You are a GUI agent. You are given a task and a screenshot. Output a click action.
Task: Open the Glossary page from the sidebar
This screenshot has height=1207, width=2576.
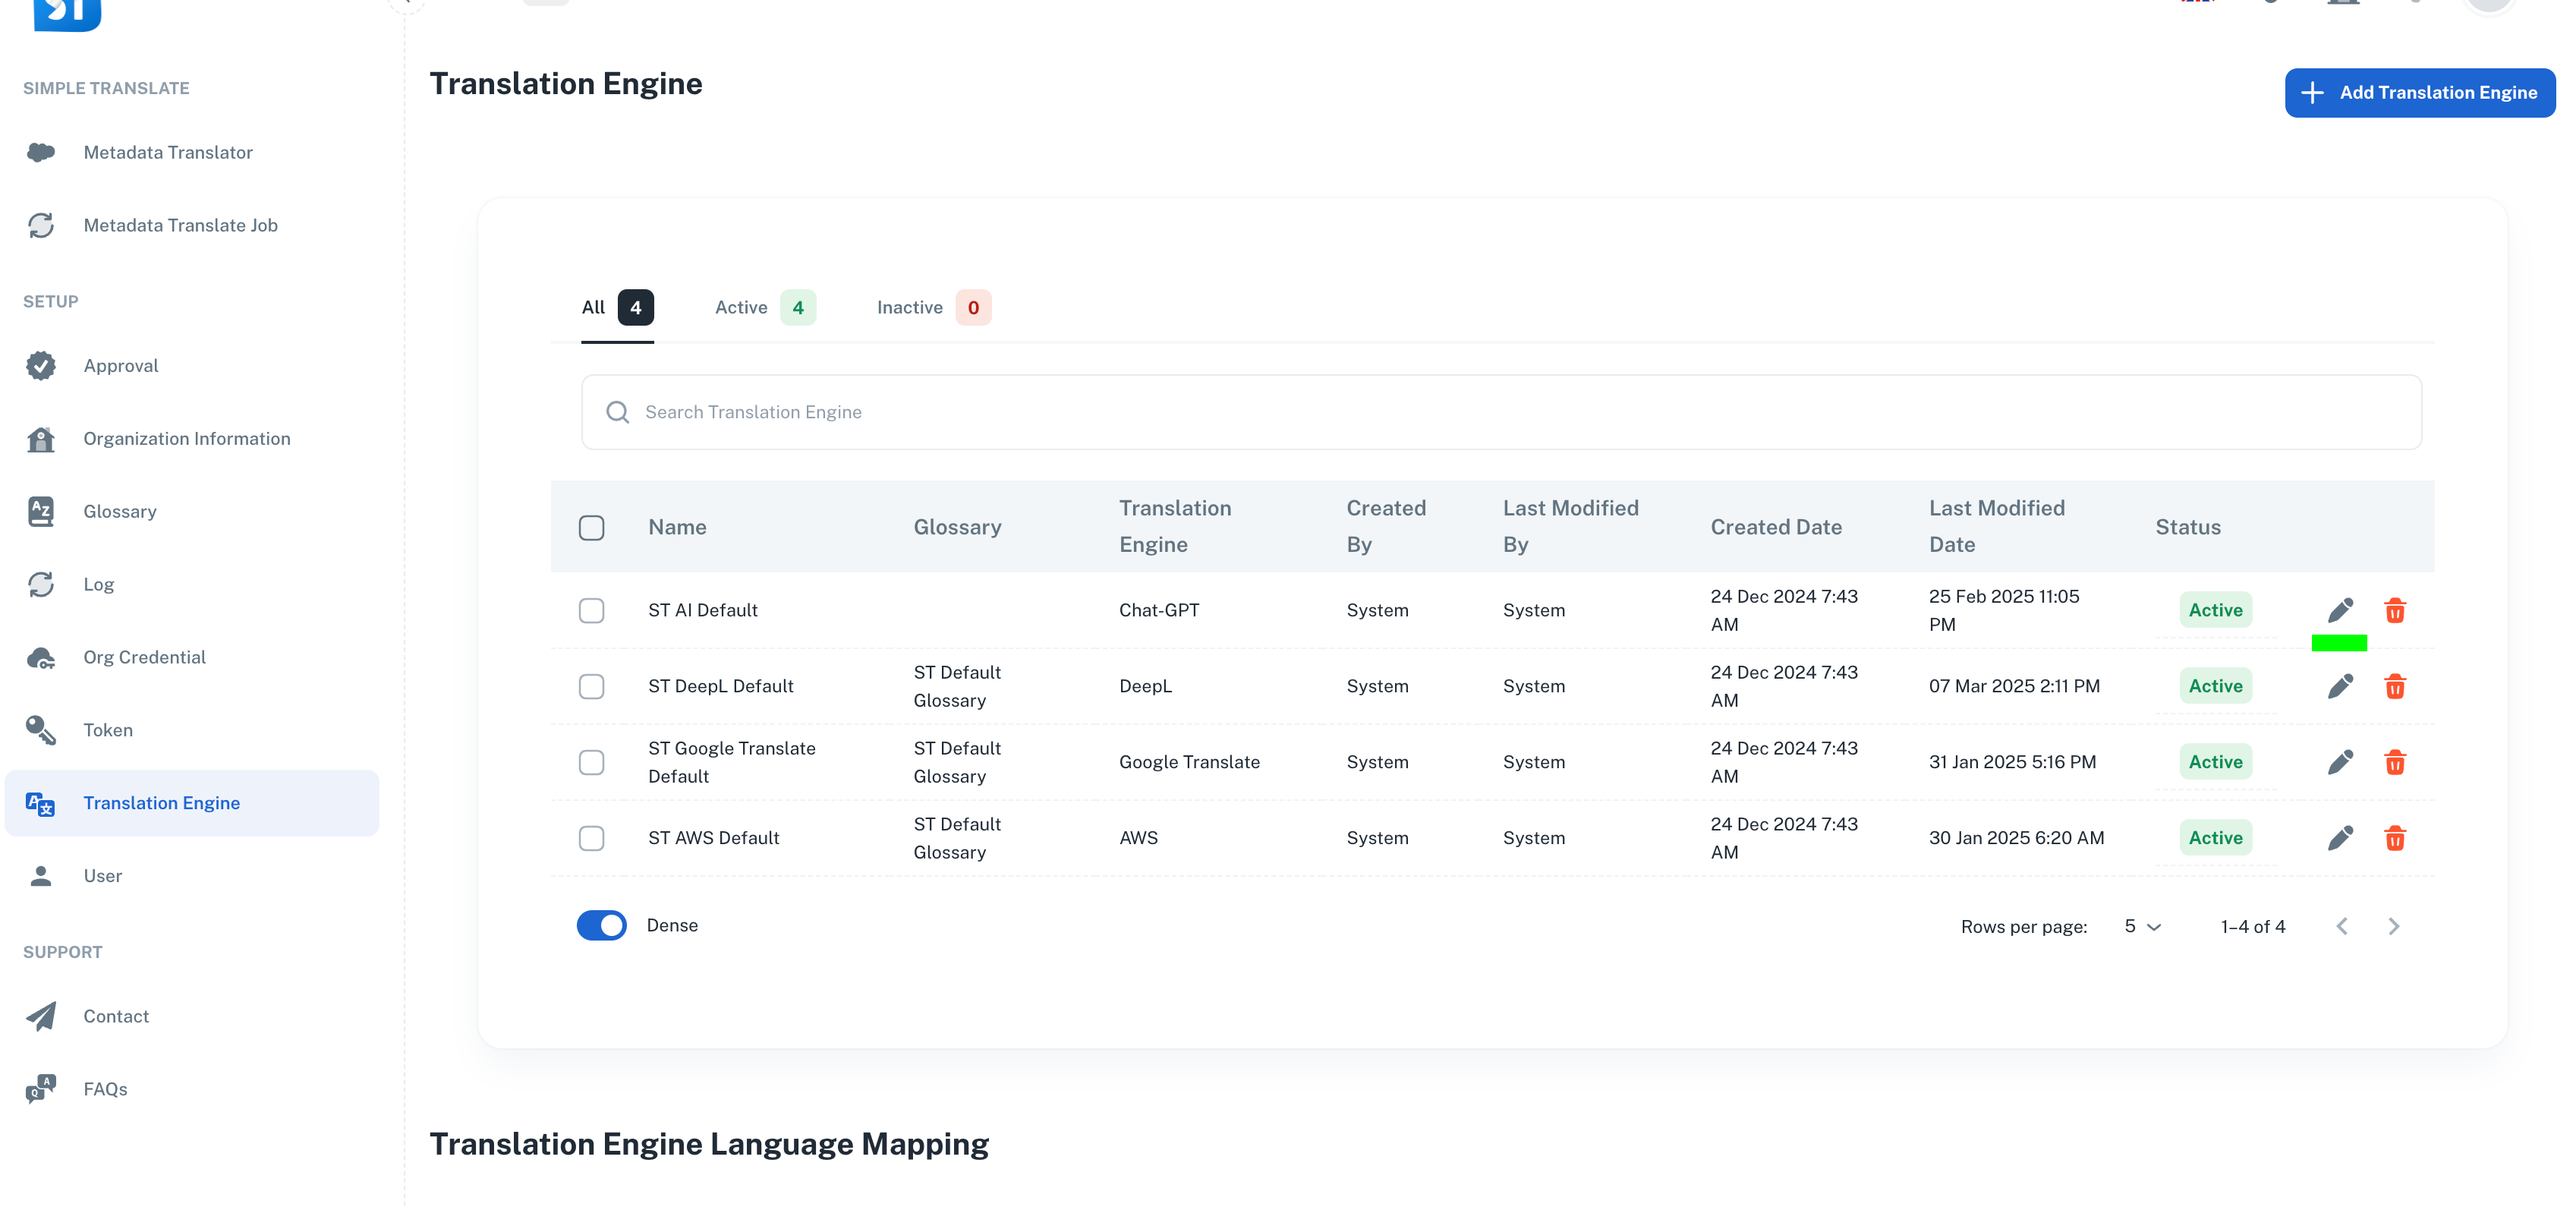pos(119,511)
